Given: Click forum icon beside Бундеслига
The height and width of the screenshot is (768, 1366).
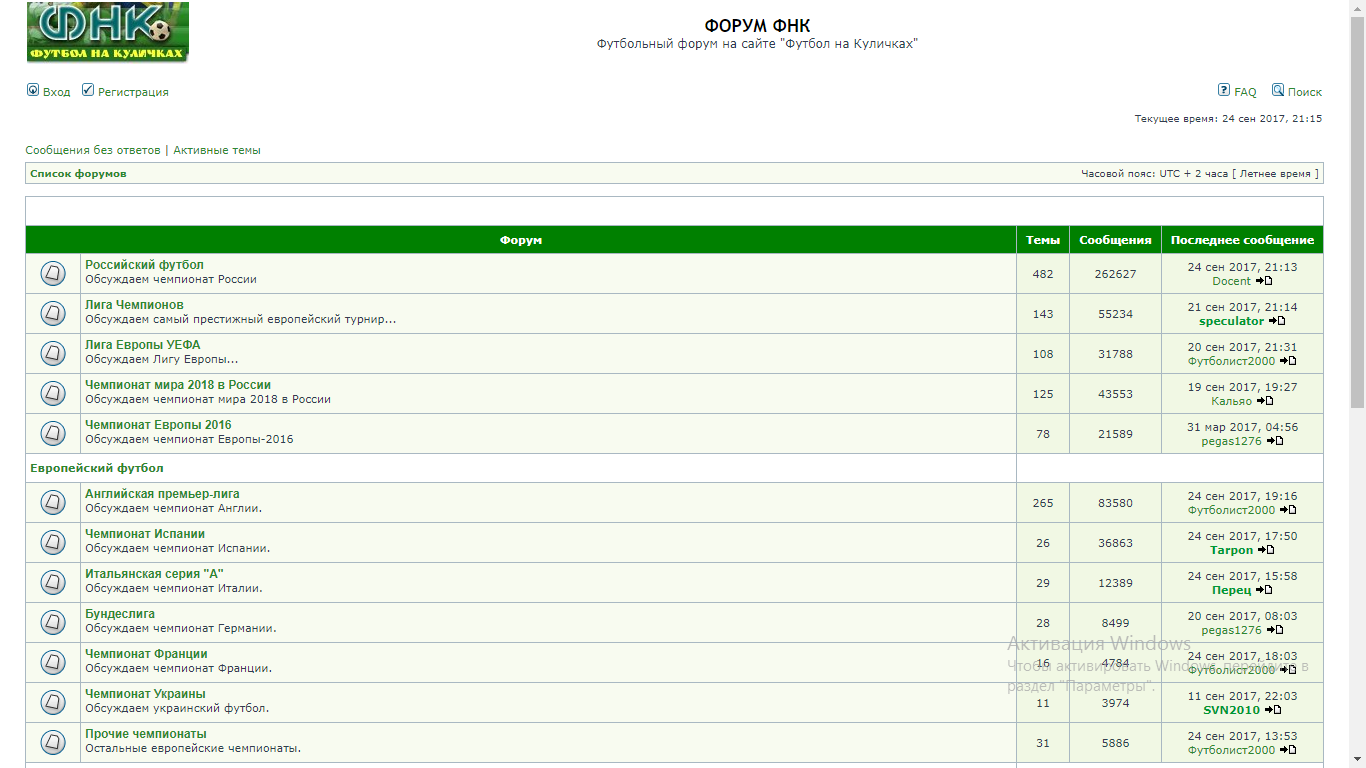Looking at the screenshot, I should click(53, 622).
